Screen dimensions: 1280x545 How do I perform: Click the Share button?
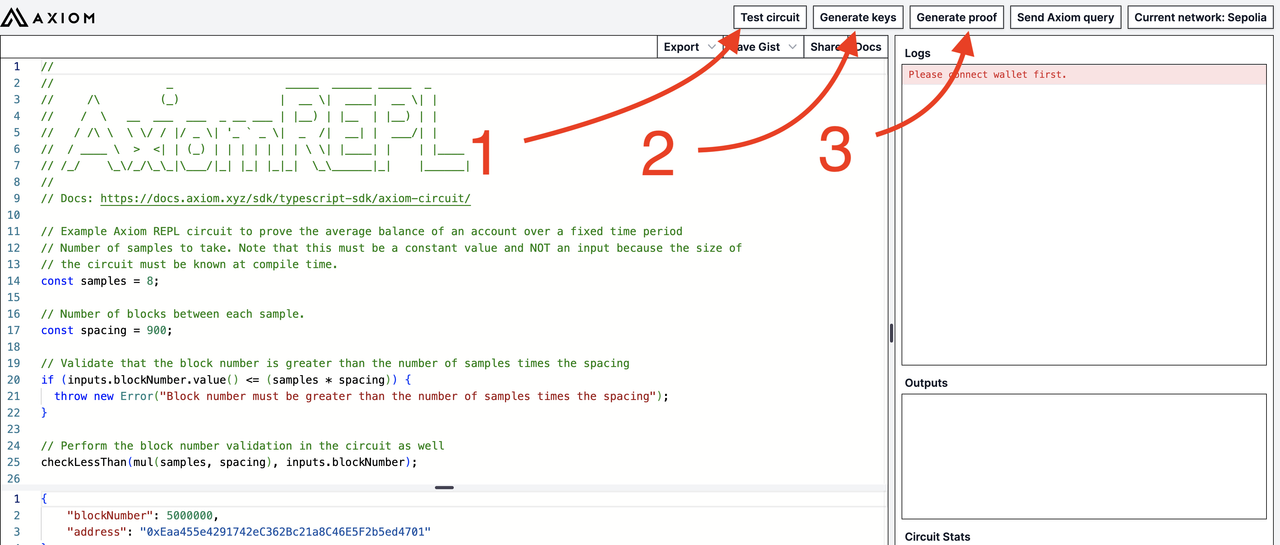point(827,47)
